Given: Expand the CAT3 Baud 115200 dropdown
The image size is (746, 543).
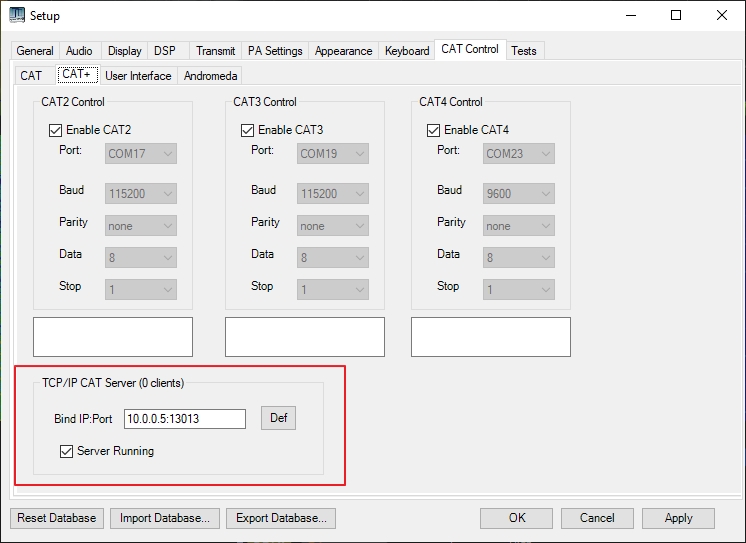Looking at the screenshot, I should [x=333, y=194].
